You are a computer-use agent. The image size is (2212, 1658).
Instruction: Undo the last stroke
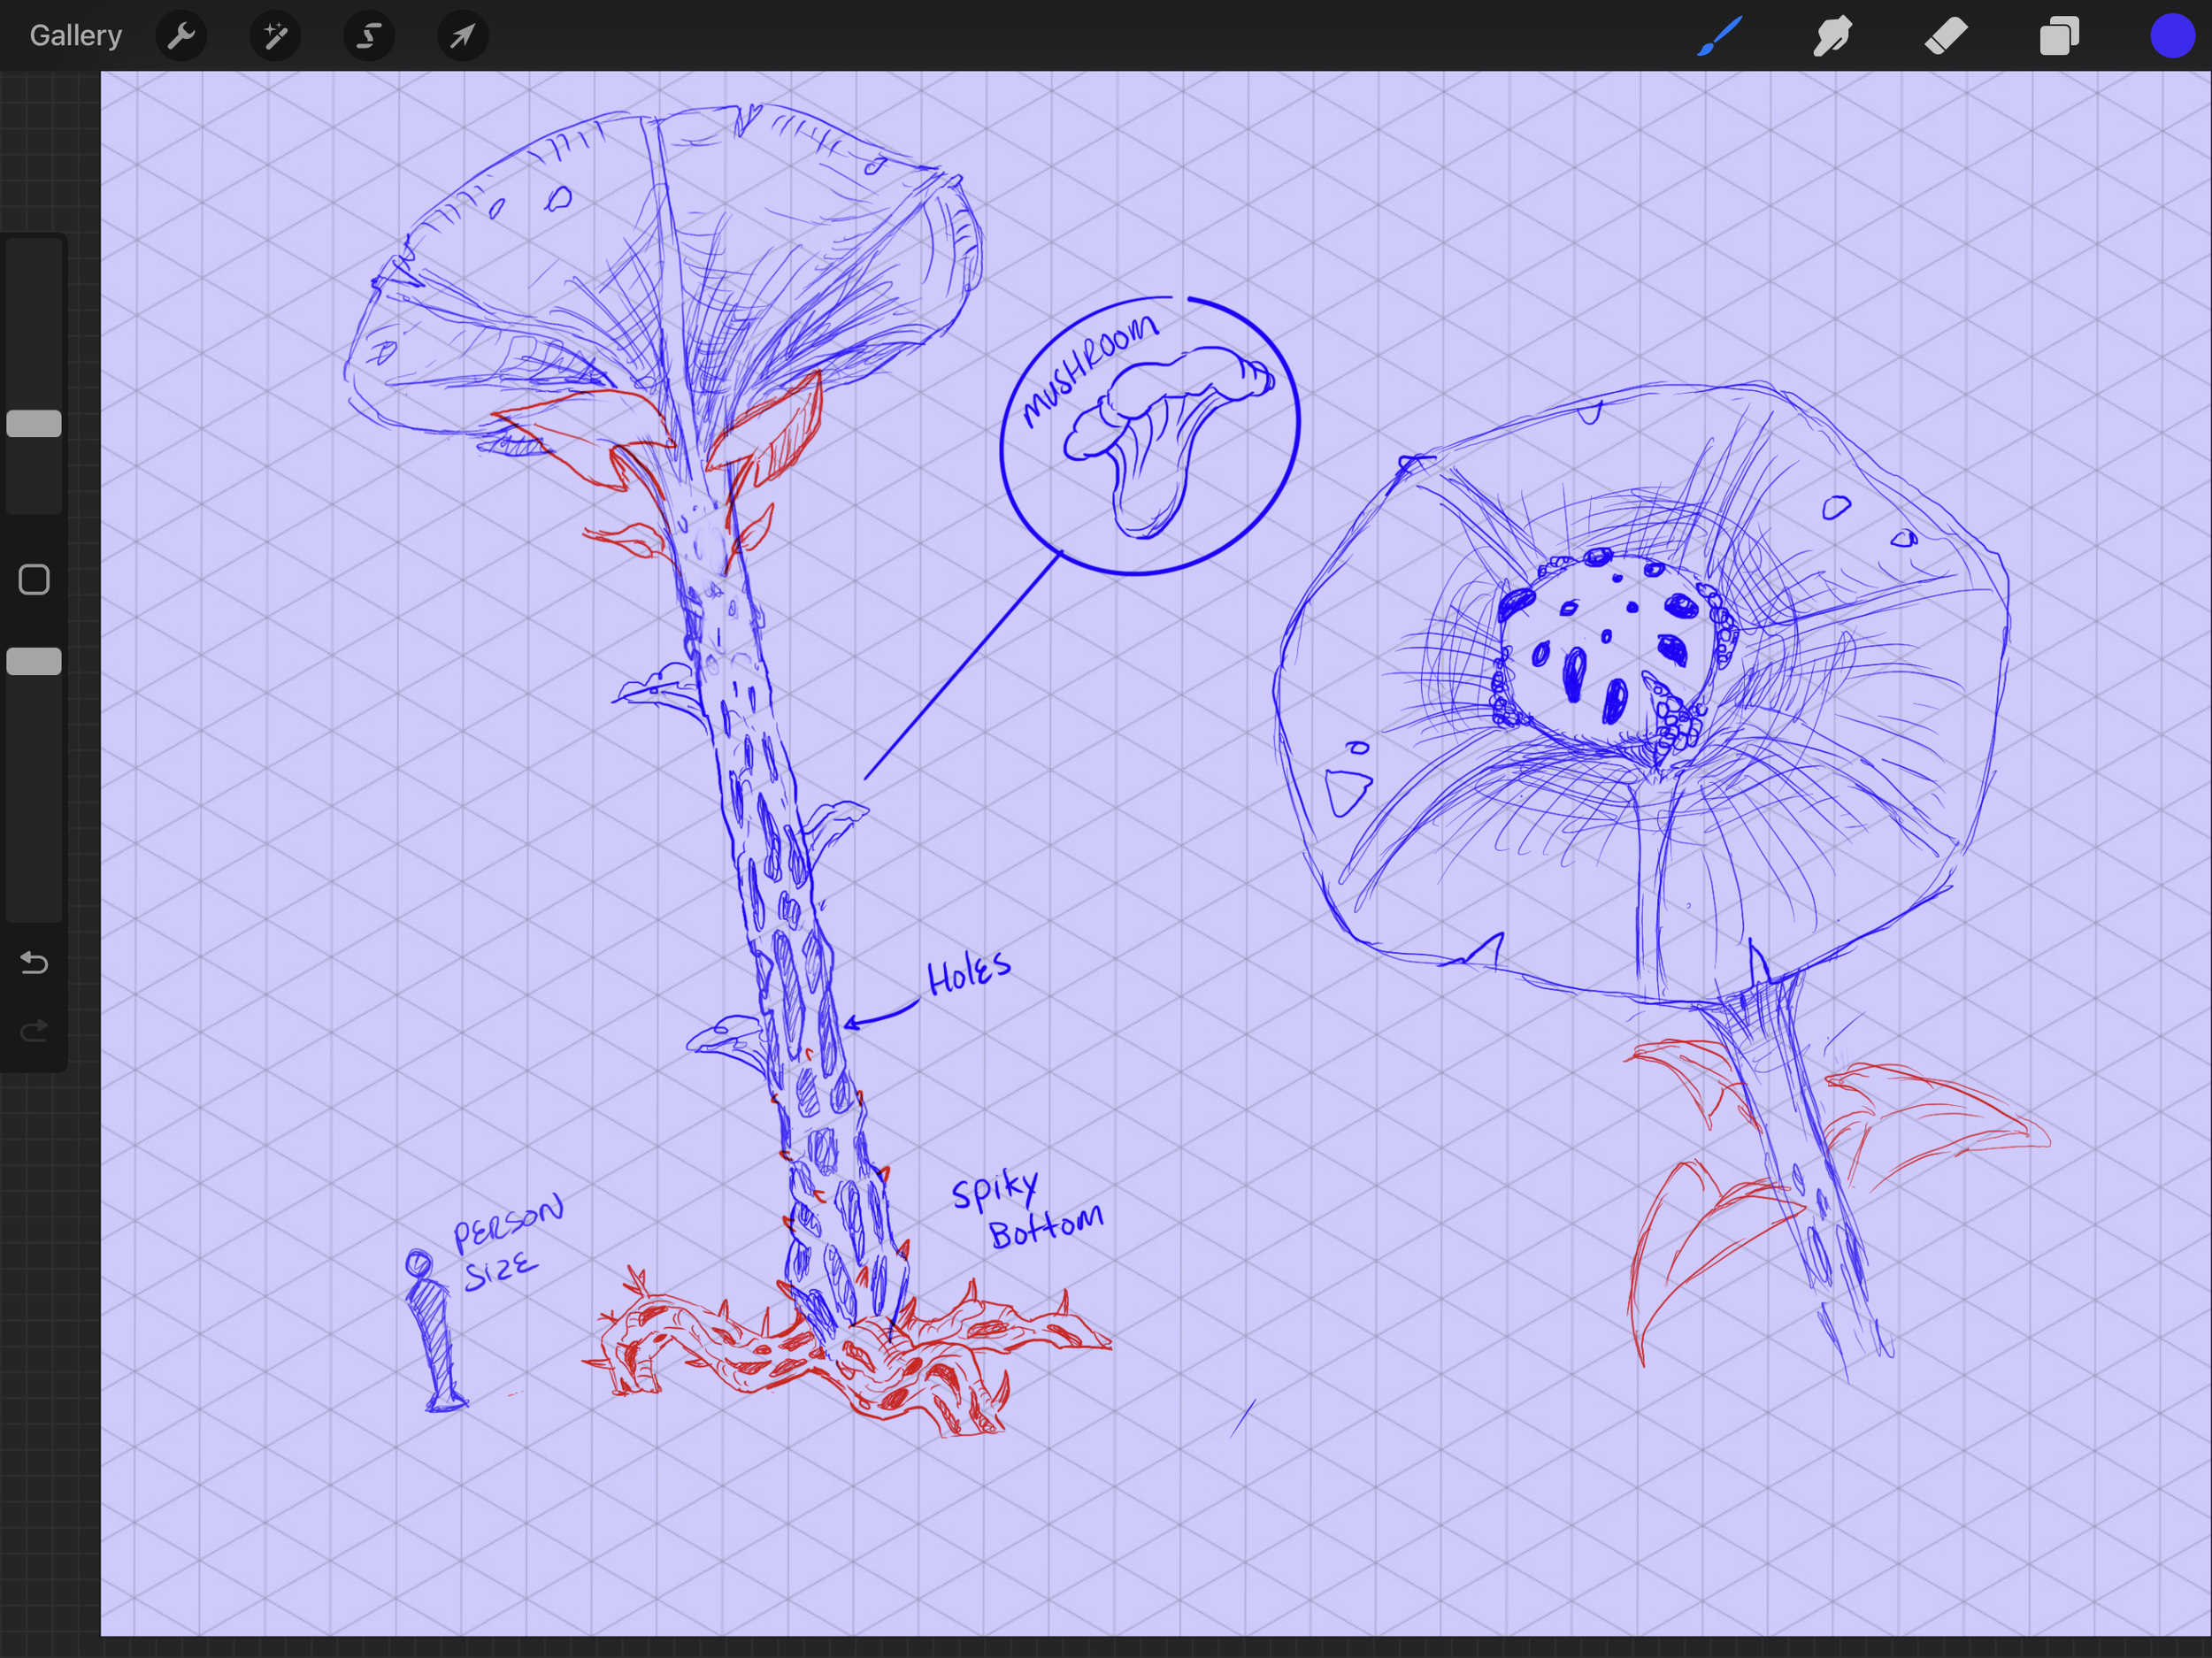(34, 962)
